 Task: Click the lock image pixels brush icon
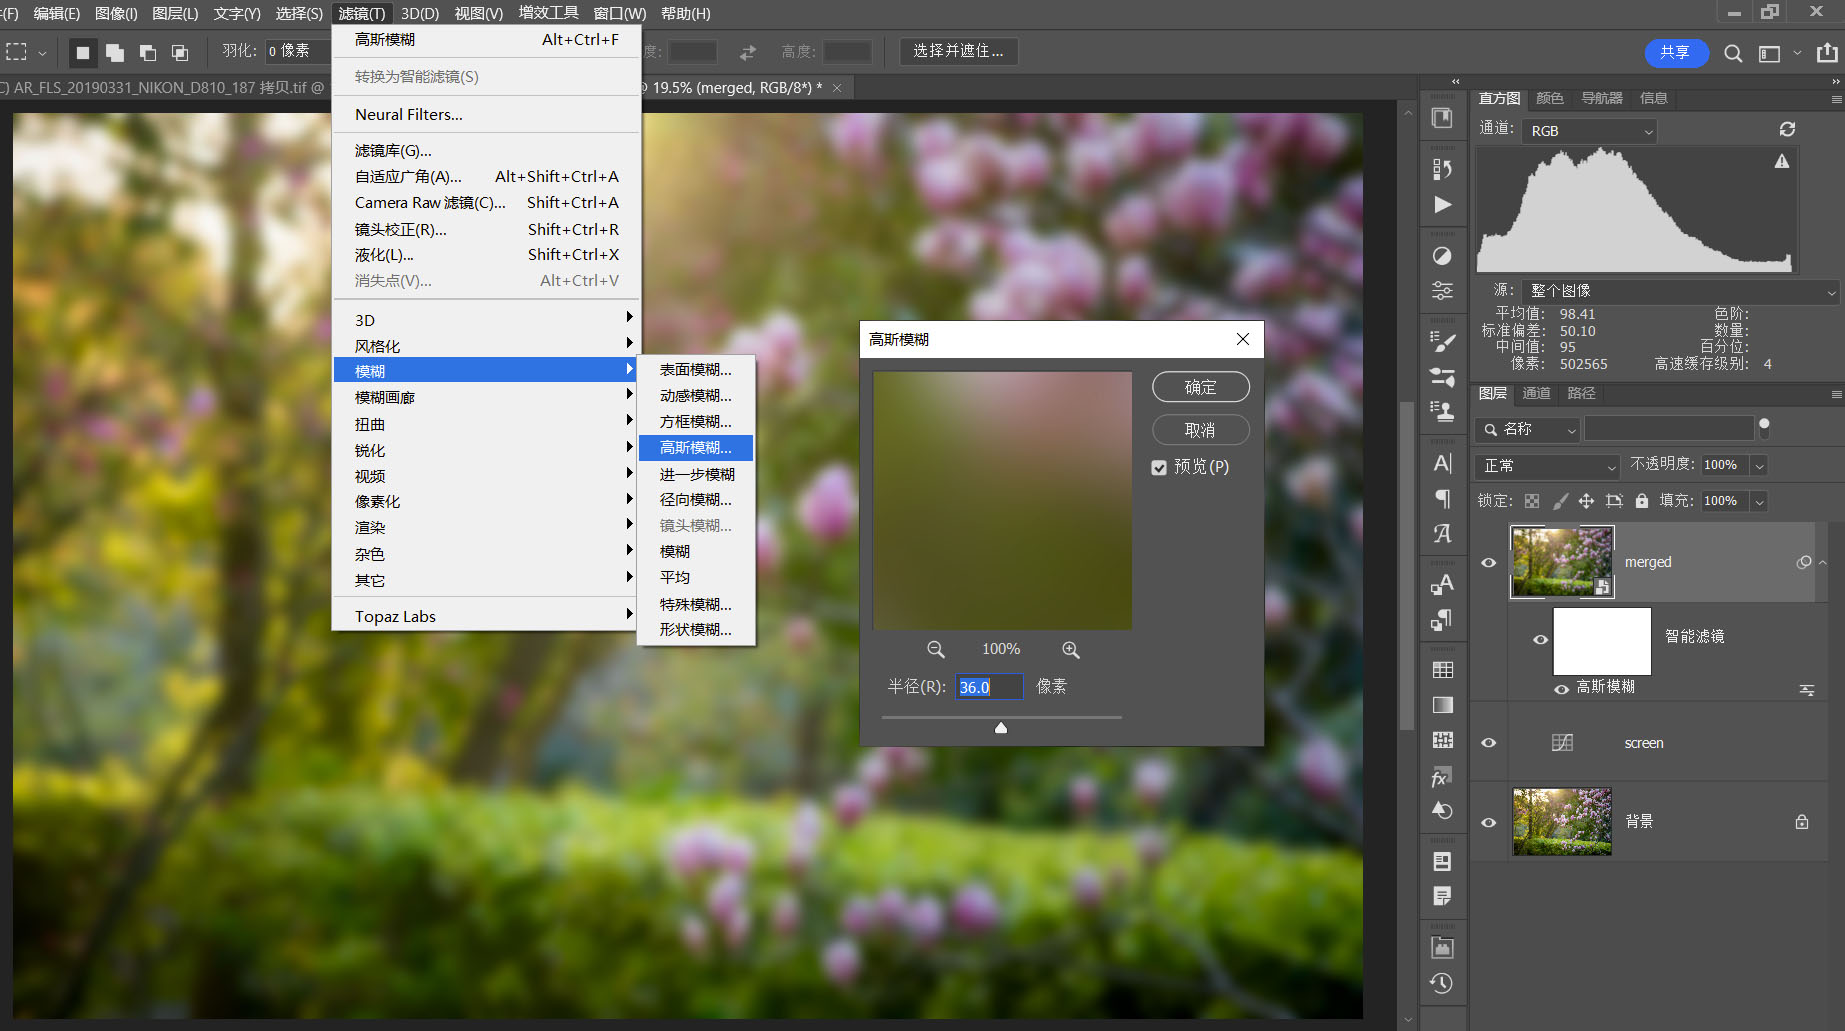pyautogui.click(x=1560, y=501)
